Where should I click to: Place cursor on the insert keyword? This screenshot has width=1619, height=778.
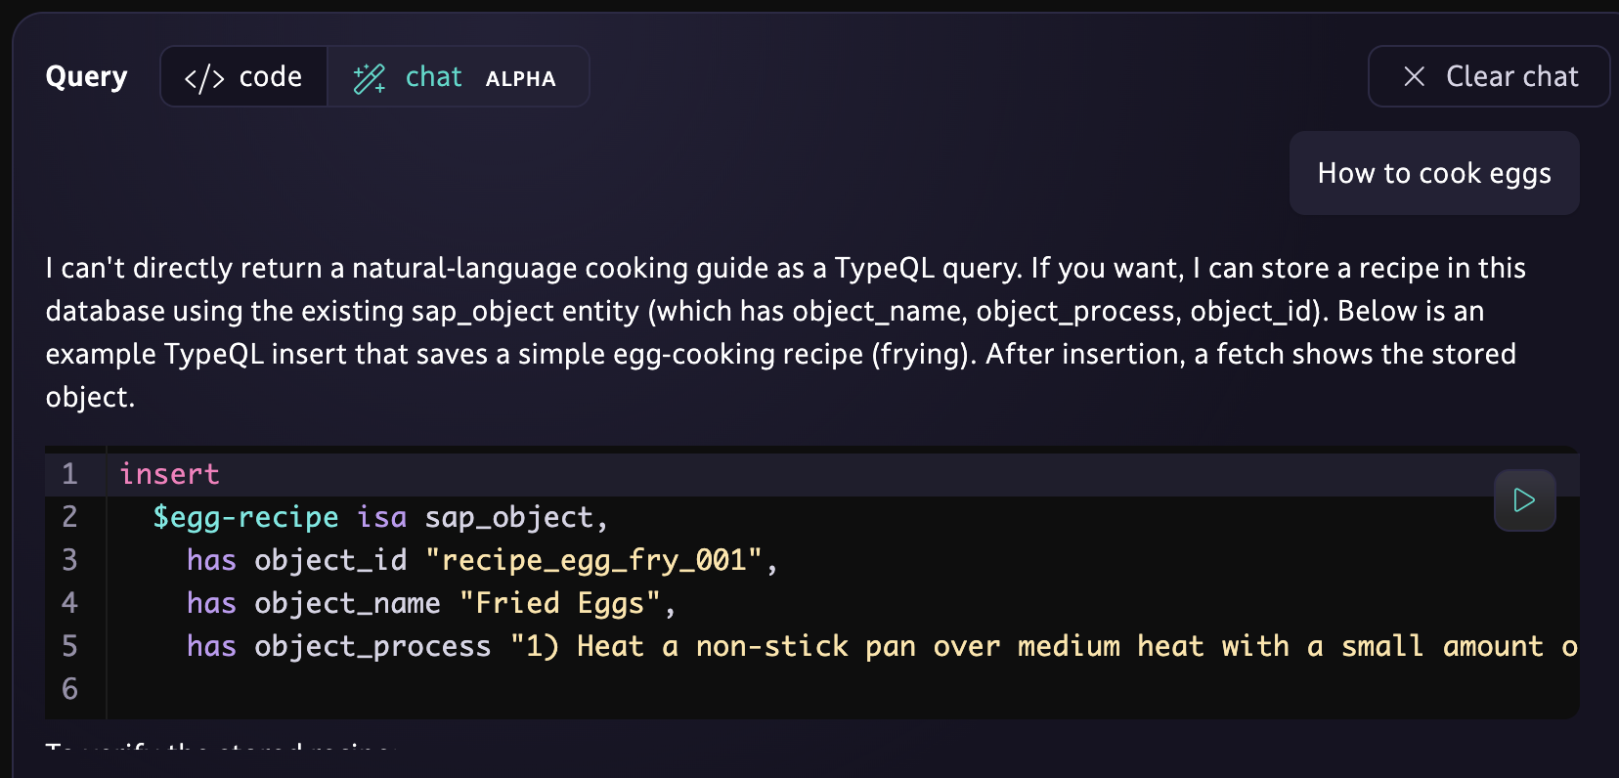169,474
